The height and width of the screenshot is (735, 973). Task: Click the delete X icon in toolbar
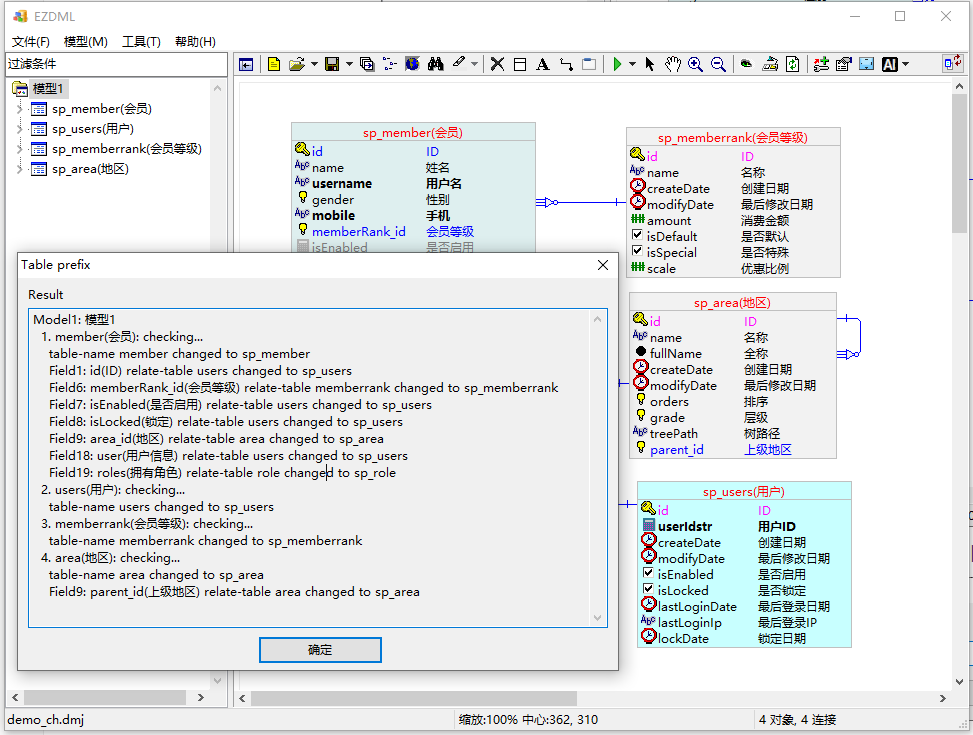(x=497, y=64)
